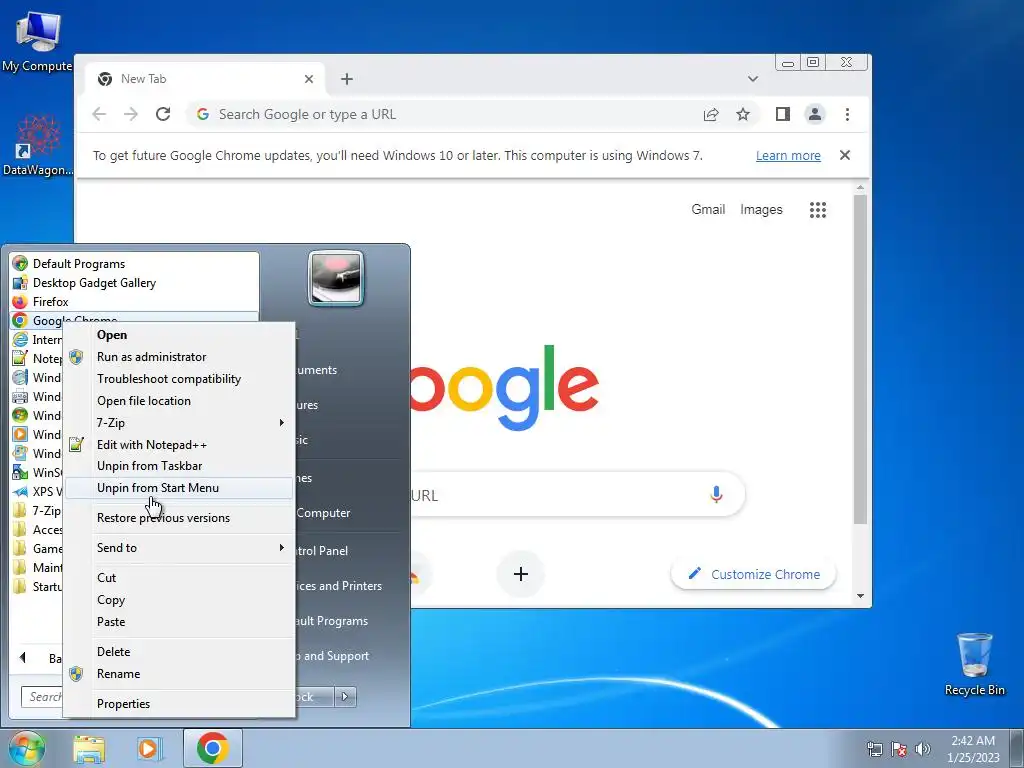Open a new tab with plus button
Screen dimensions: 1024x768
tap(347, 79)
